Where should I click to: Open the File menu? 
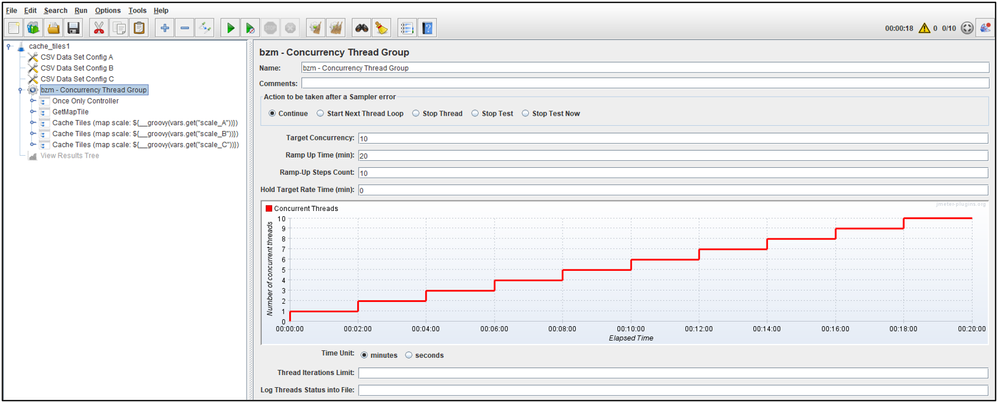pos(11,11)
